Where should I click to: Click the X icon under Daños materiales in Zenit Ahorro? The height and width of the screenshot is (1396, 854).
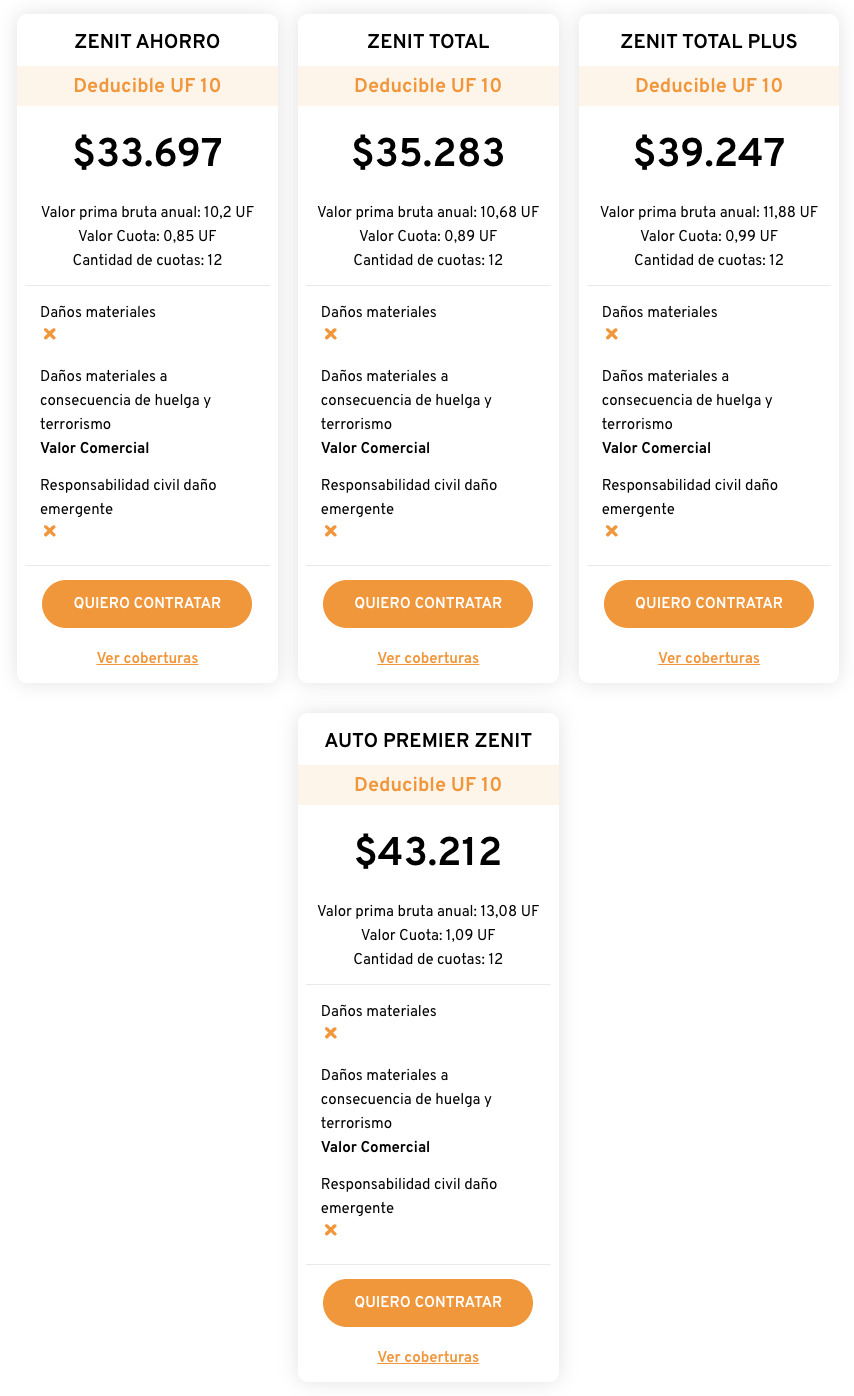[x=50, y=334]
